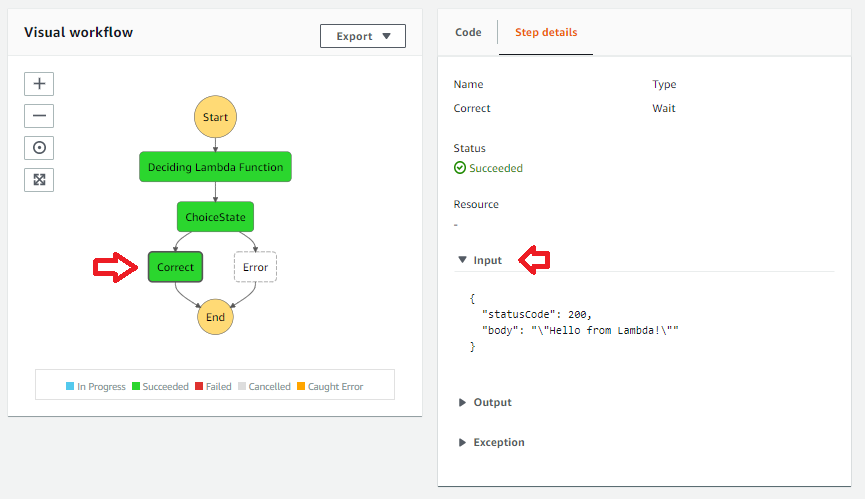
Task: Click the green Succeeded legend swatch
Action: 136,386
